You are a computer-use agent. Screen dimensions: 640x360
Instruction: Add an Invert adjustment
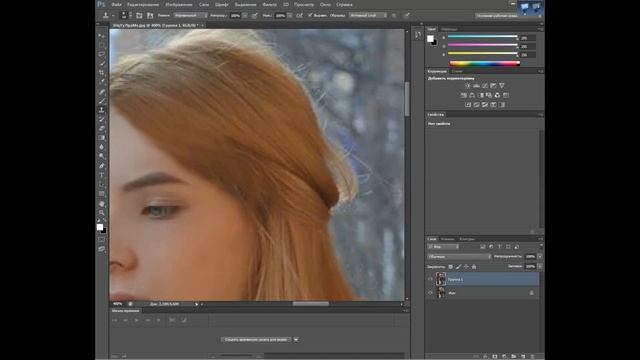pyautogui.click(x=468, y=104)
